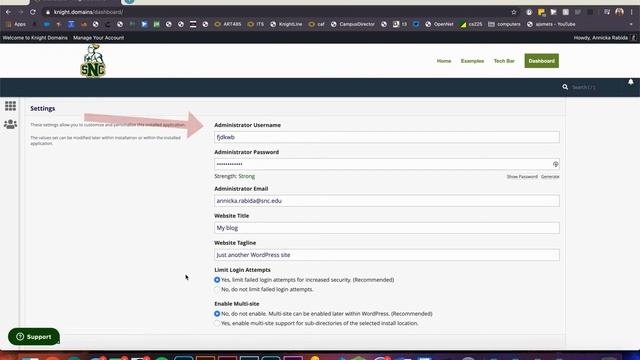Click the SNC knight logo

pyautogui.click(x=93, y=61)
